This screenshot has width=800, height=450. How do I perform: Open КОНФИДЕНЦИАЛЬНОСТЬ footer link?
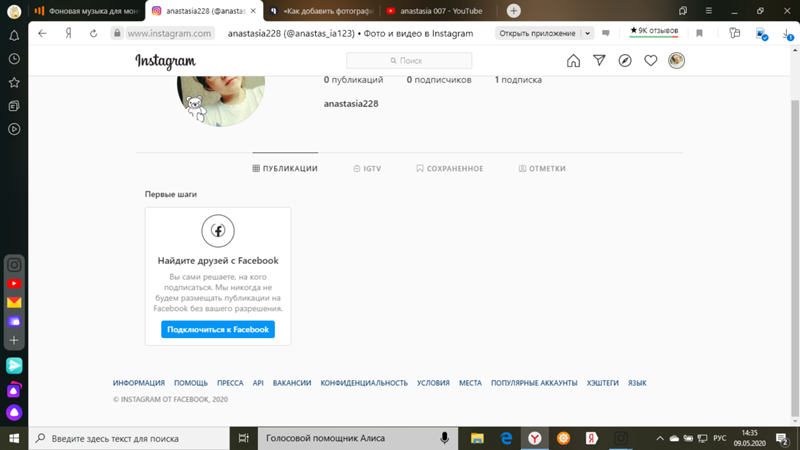(x=364, y=383)
